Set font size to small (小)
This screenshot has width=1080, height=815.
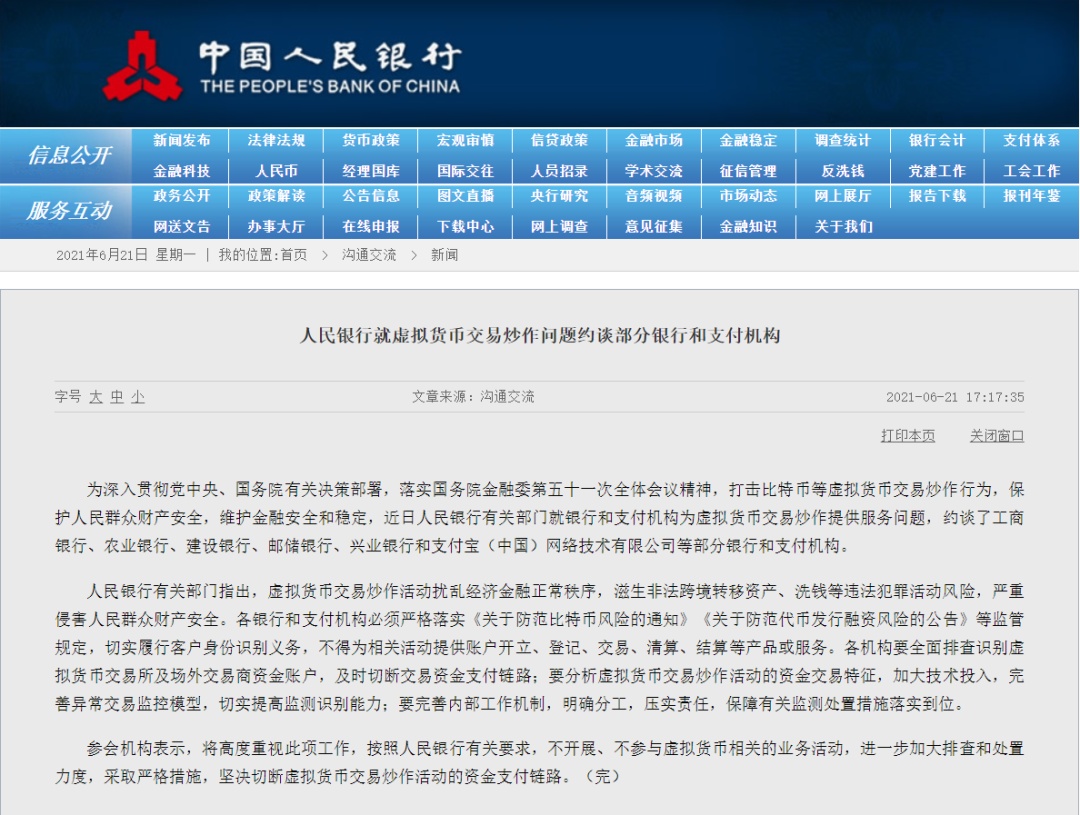(x=138, y=397)
